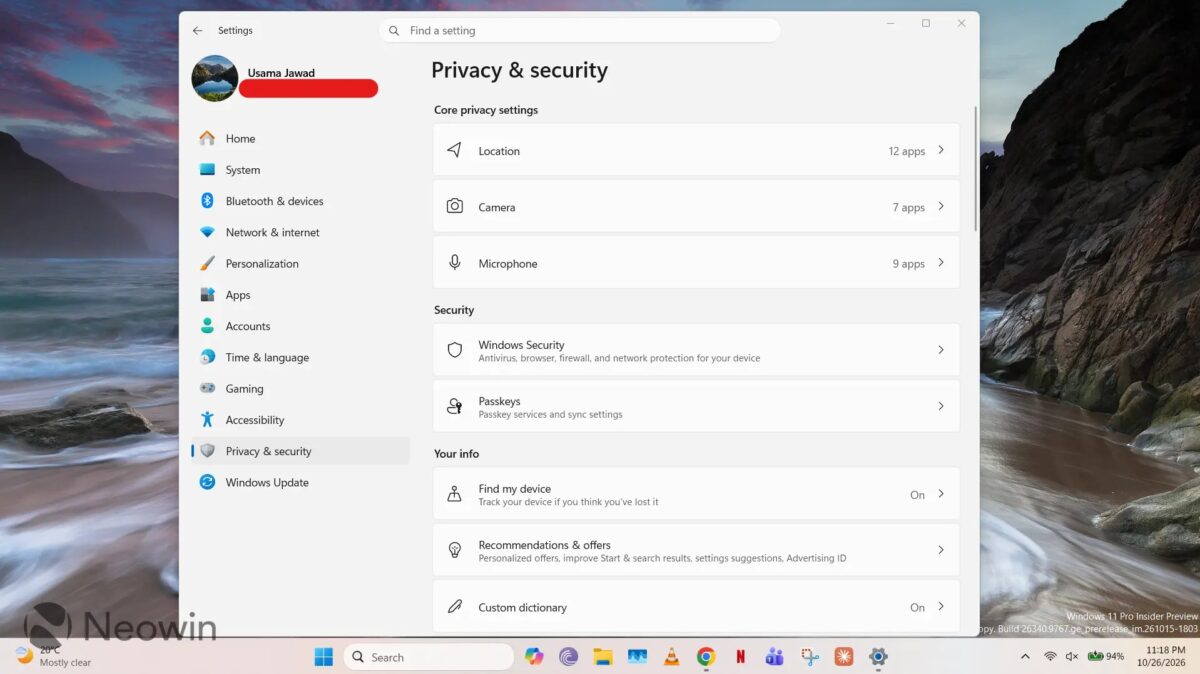Open the weather widget showing Mostly clear
Image resolution: width=1200 pixels, height=674 pixels.
[x=52, y=656]
